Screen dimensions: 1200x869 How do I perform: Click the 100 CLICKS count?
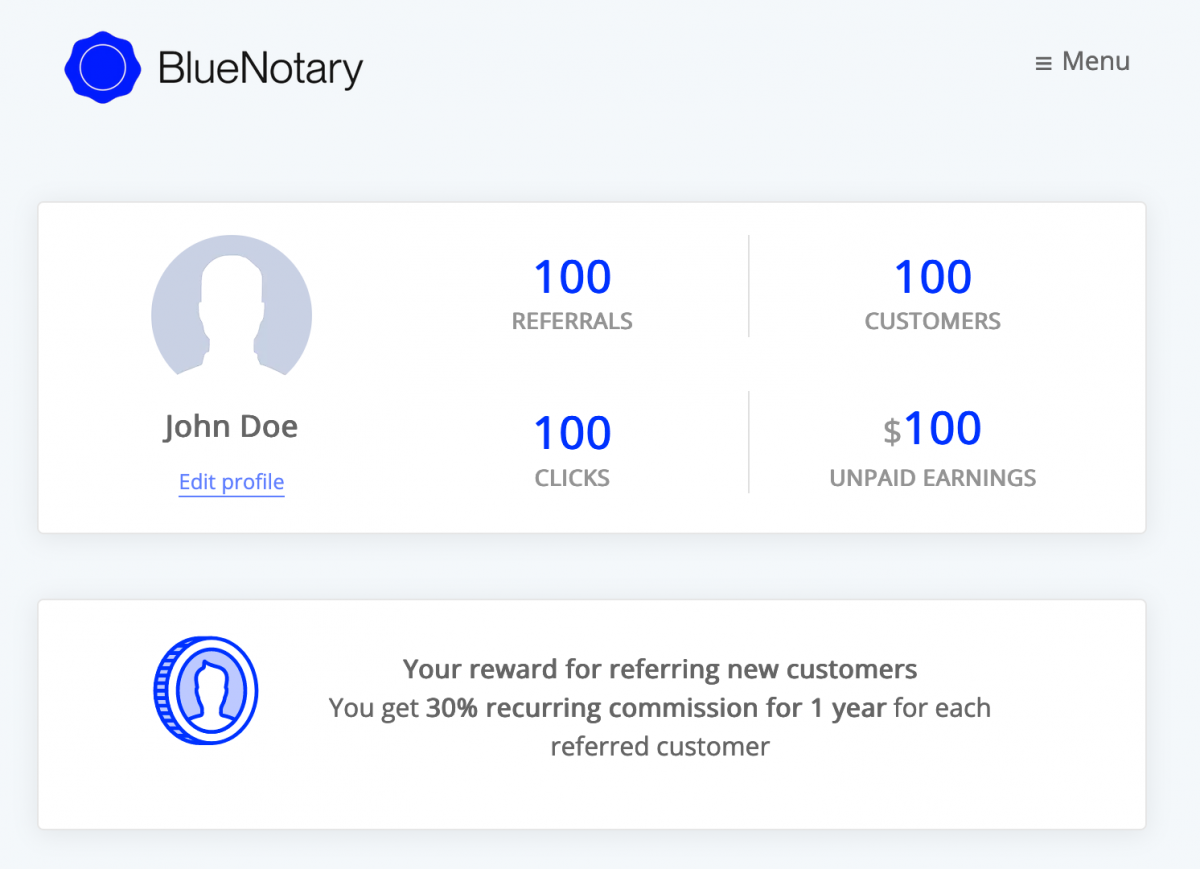pos(571,432)
